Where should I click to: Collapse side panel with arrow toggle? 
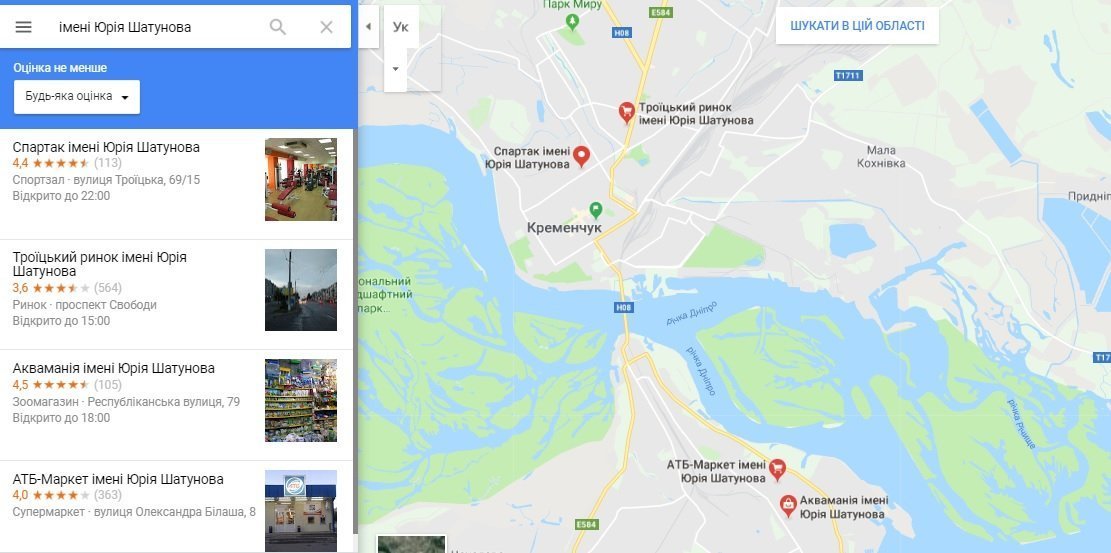point(368,27)
